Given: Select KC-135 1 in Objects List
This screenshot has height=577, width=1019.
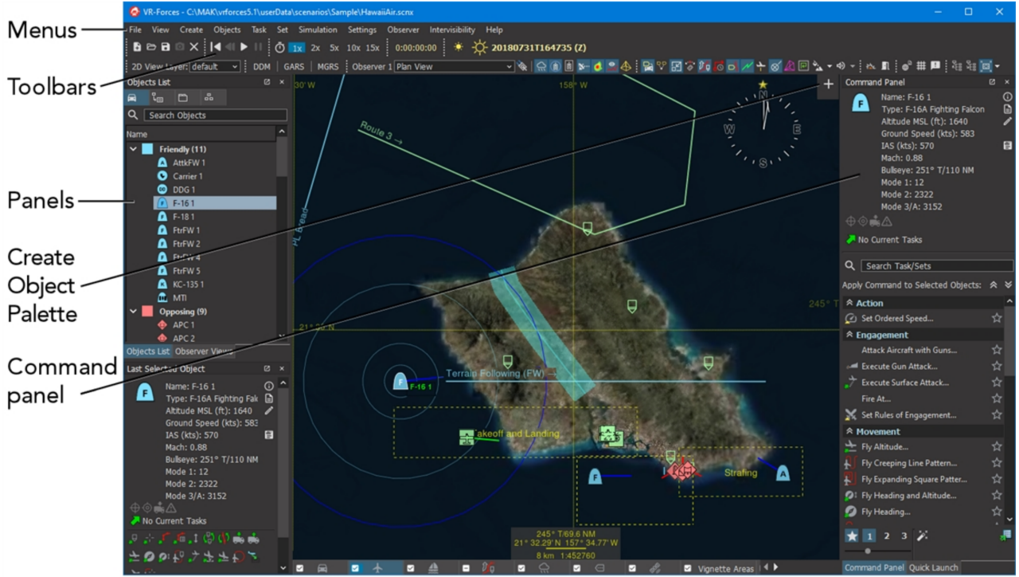Looking at the screenshot, I should coord(188,285).
